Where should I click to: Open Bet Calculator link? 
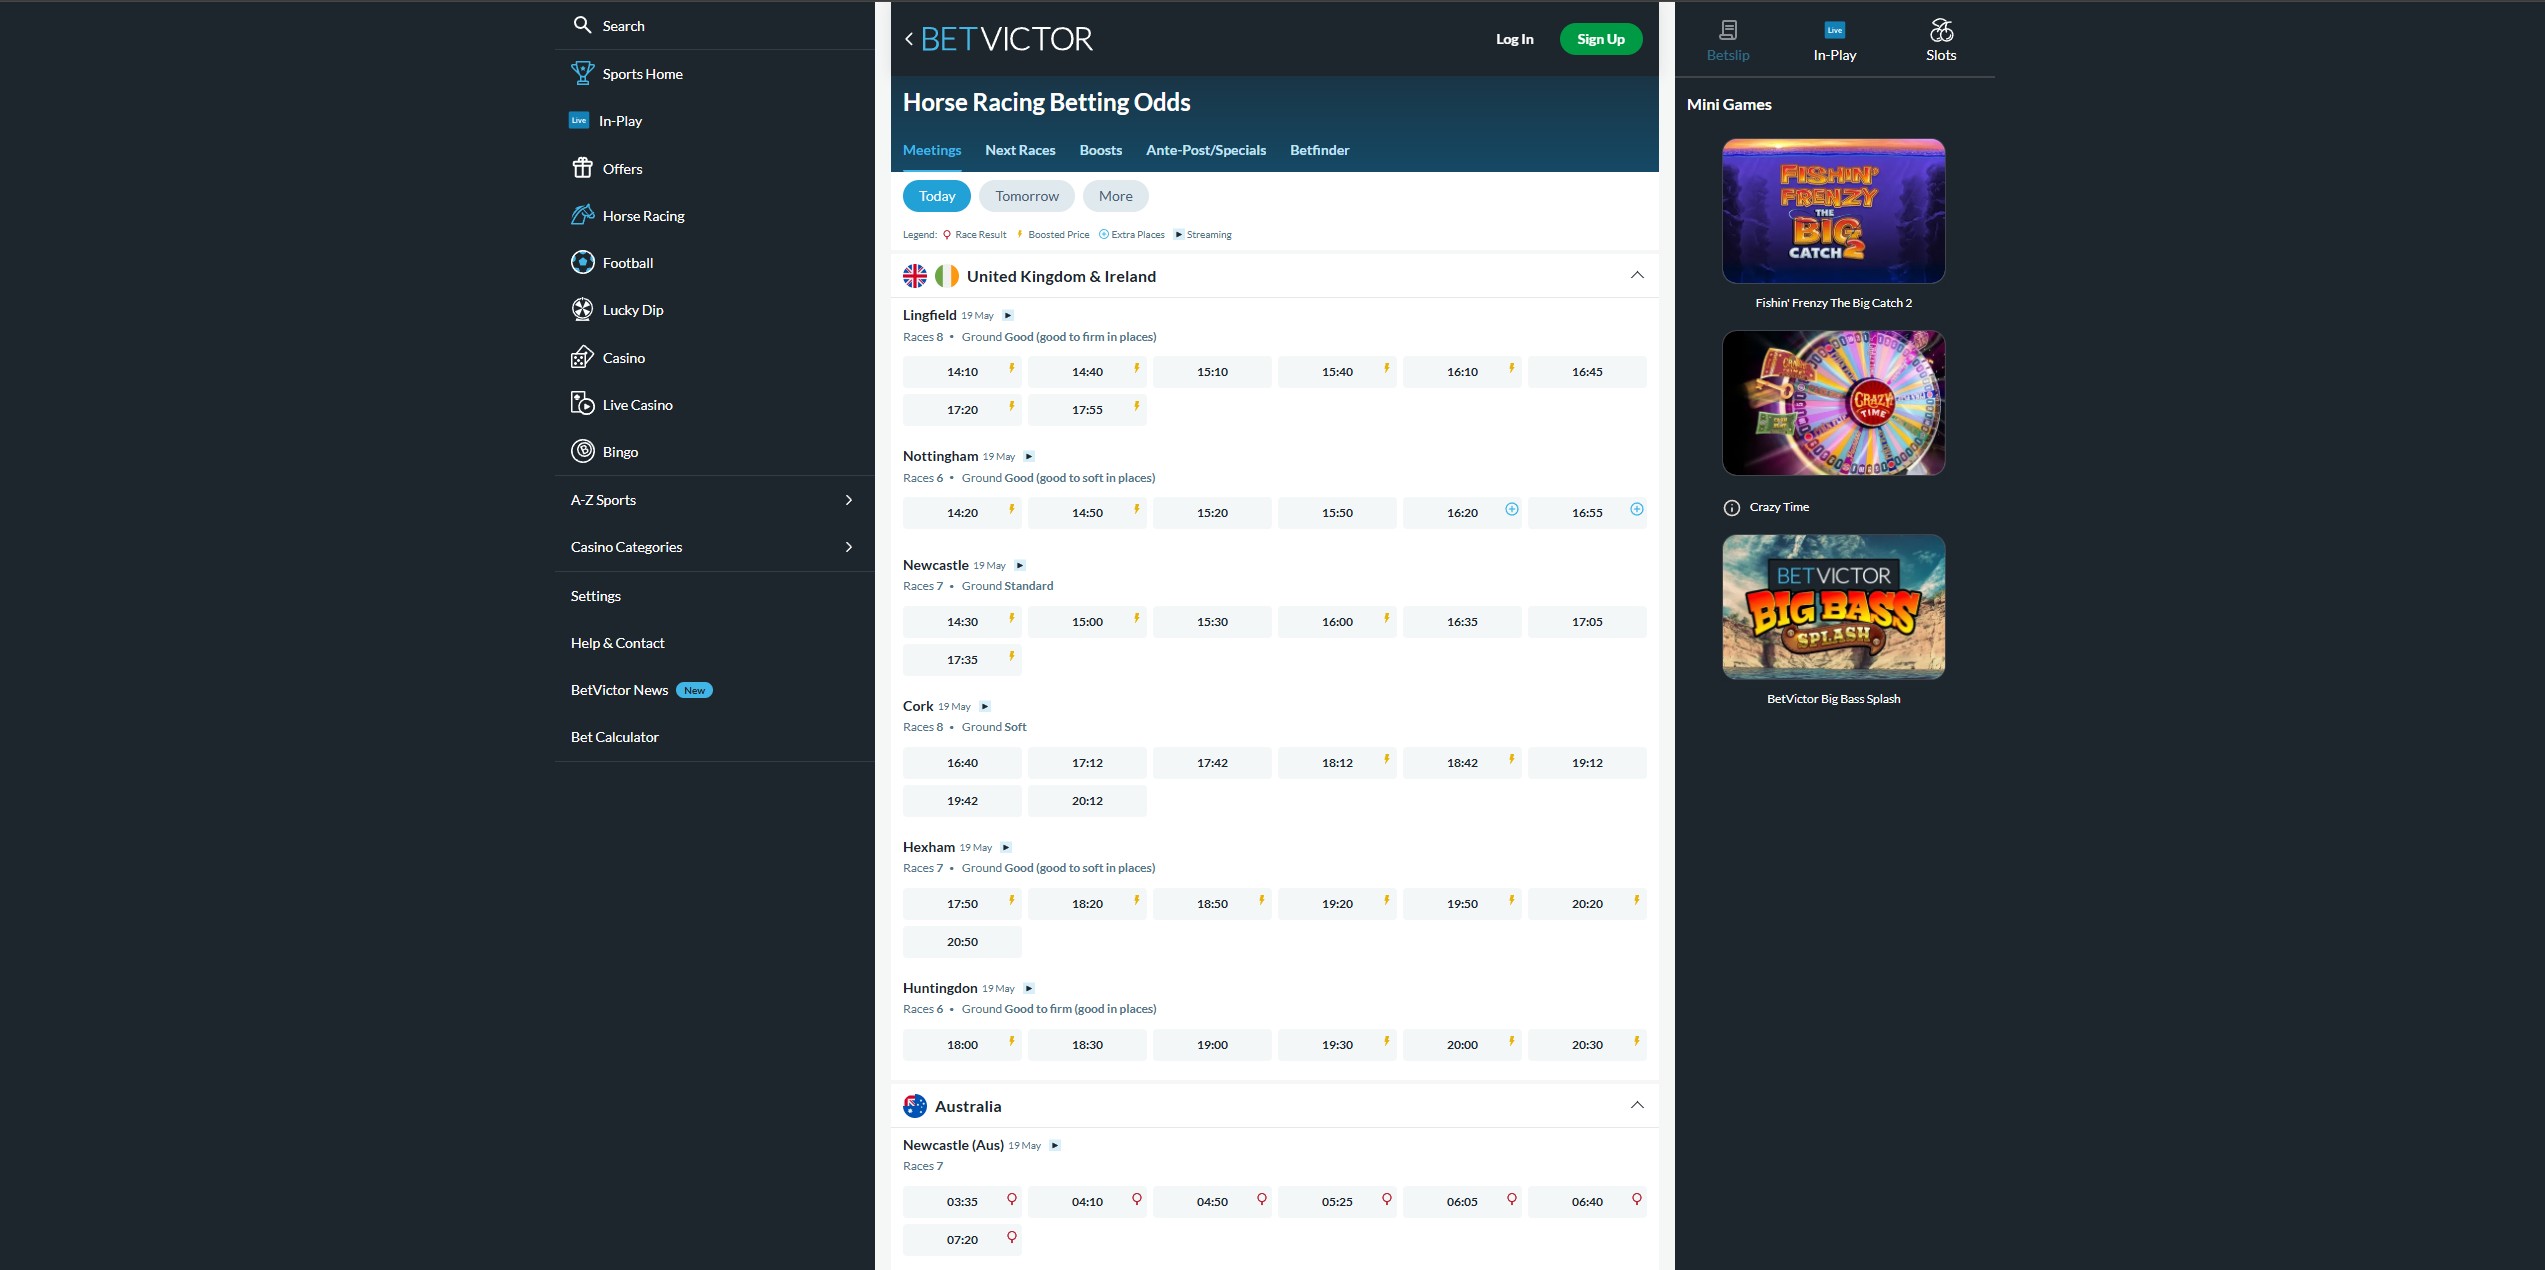[615, 737]
